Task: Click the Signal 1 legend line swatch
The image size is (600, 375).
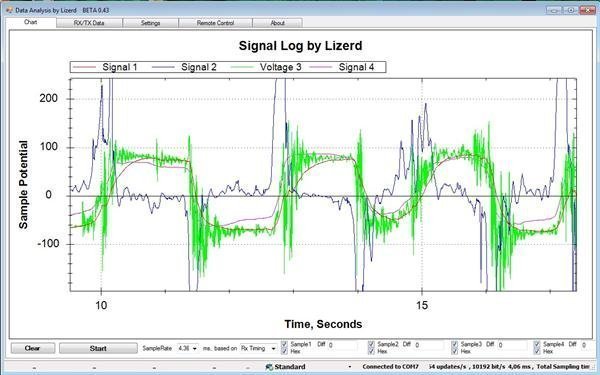Action: tap(85, 67)
